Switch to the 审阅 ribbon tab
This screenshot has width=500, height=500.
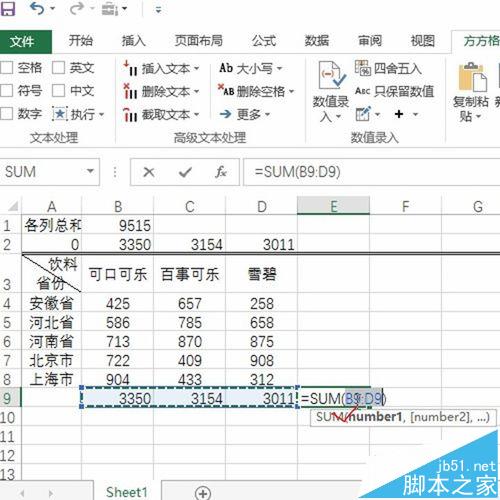coord(370,41)
